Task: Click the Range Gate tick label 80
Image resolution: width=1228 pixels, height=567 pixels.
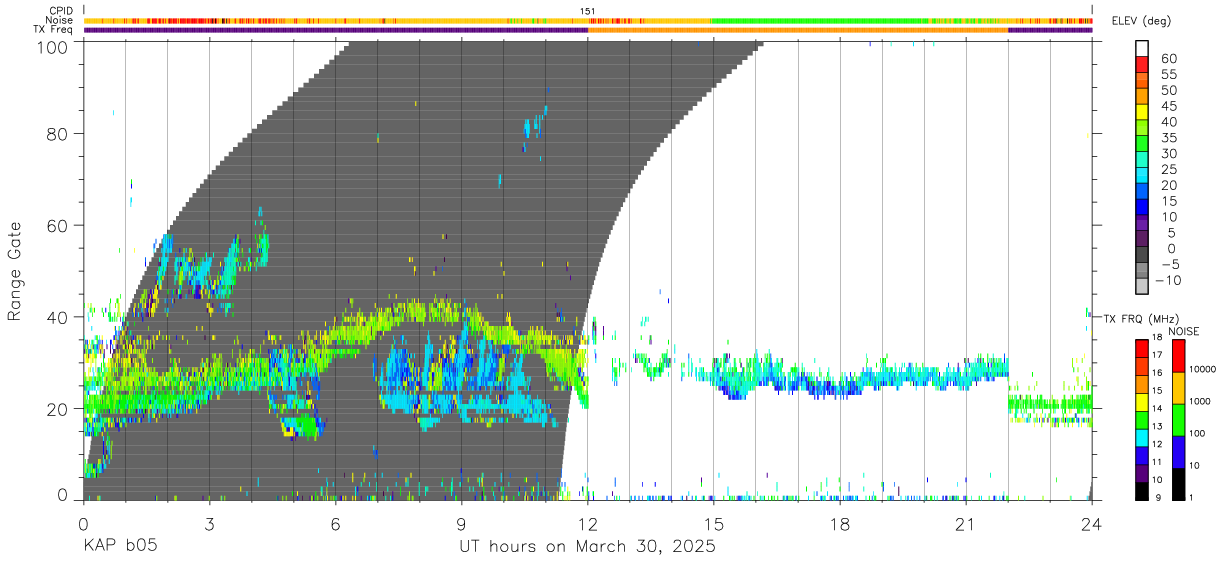Action: [59, 133]
